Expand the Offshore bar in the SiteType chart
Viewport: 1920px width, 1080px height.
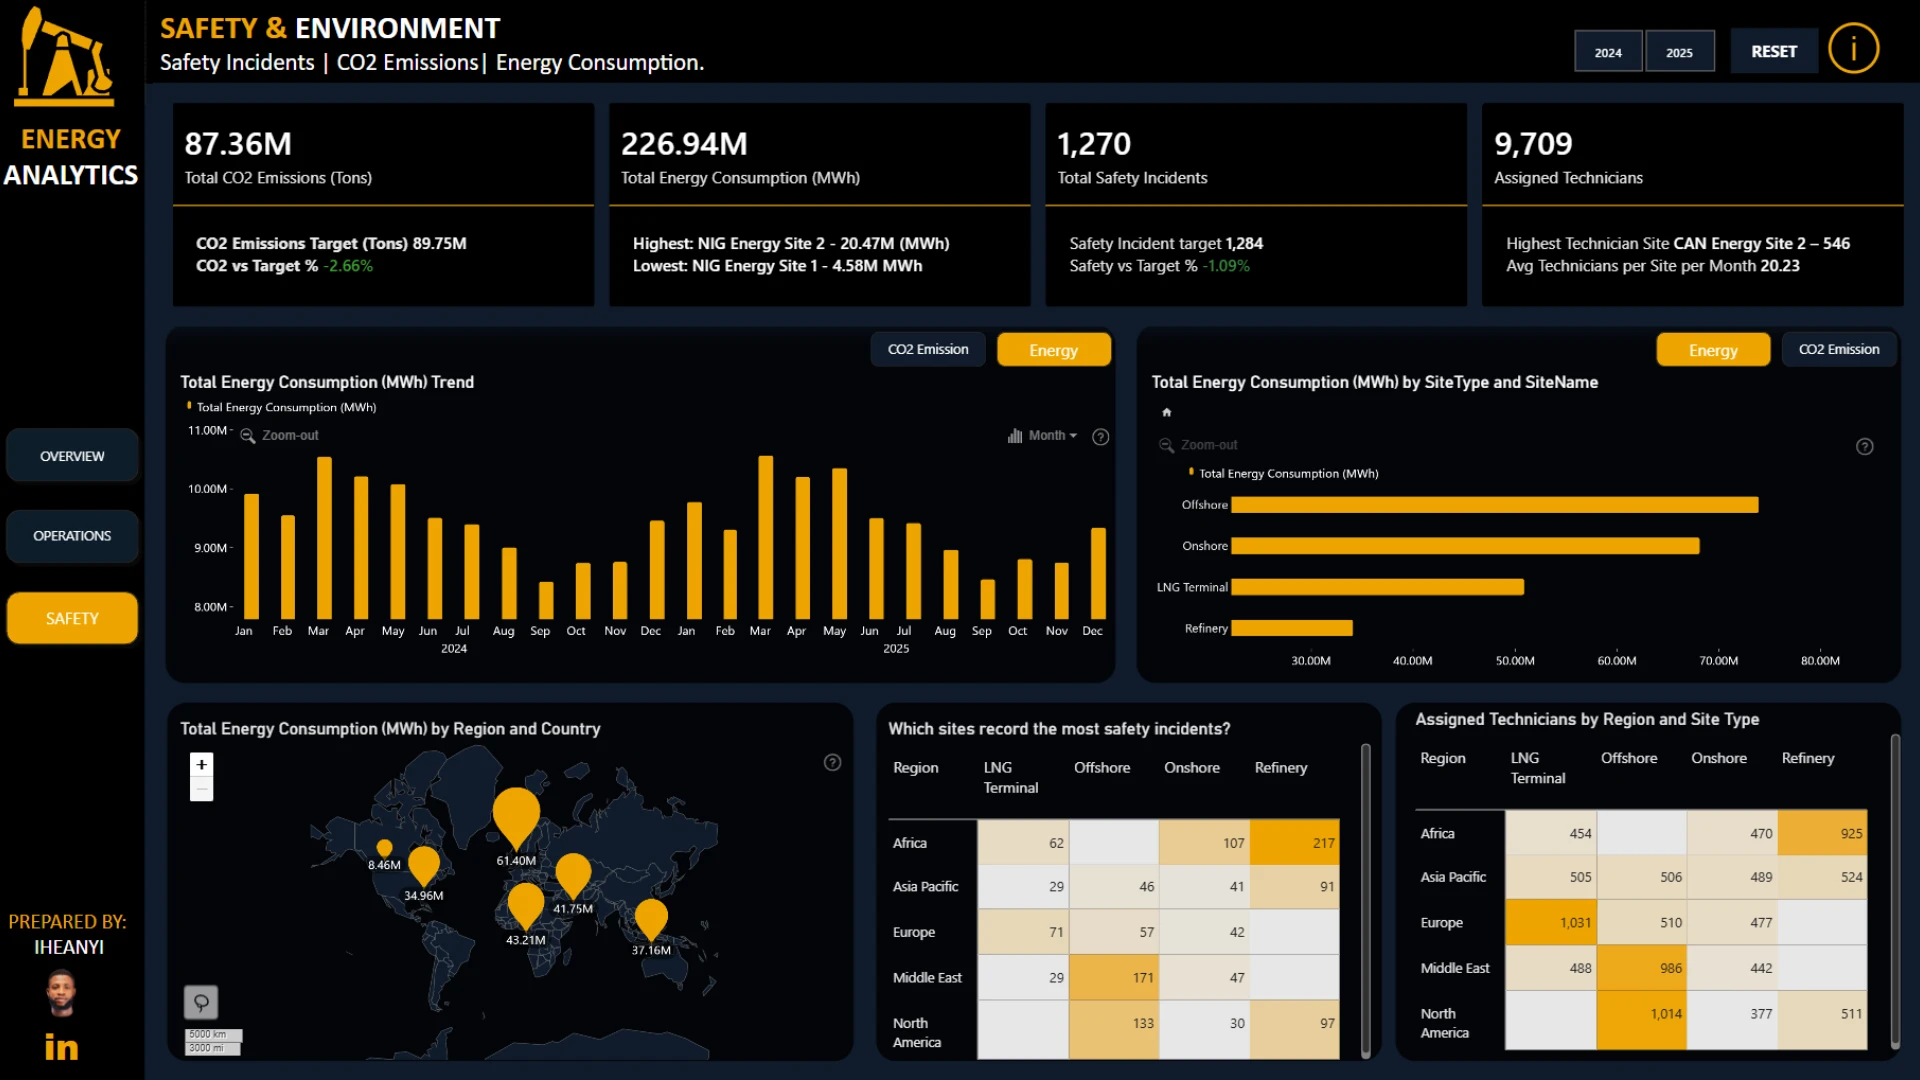1494,505
